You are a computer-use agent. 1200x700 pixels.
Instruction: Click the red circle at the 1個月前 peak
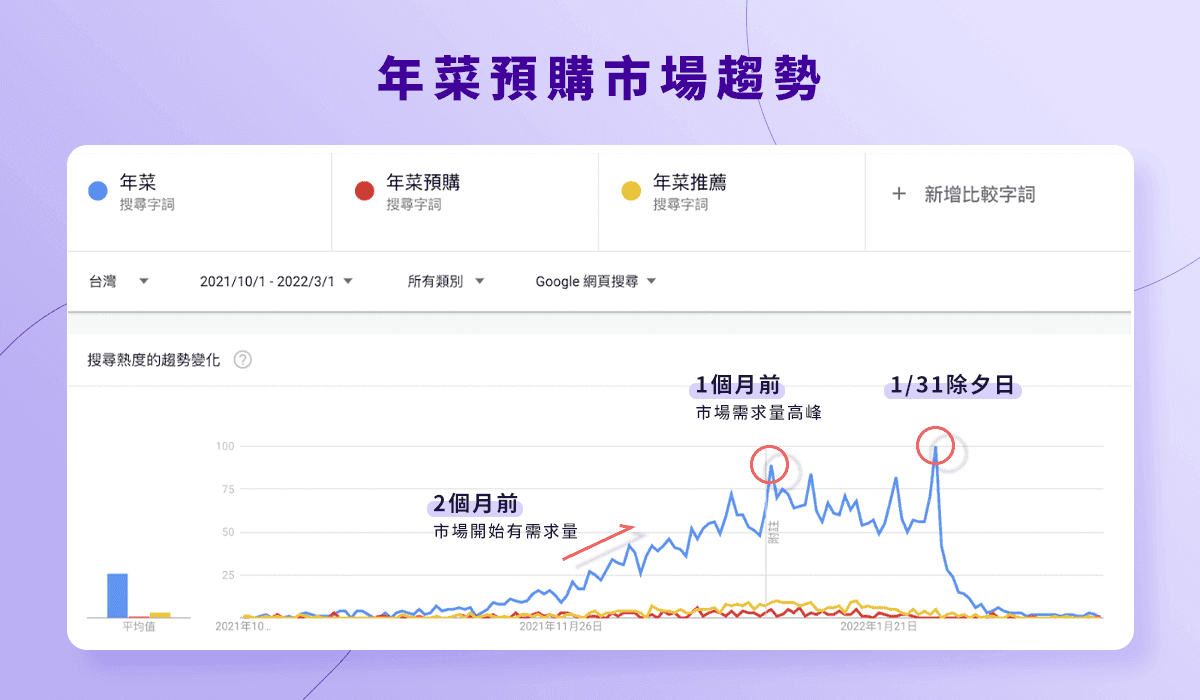tap(770, 464)
